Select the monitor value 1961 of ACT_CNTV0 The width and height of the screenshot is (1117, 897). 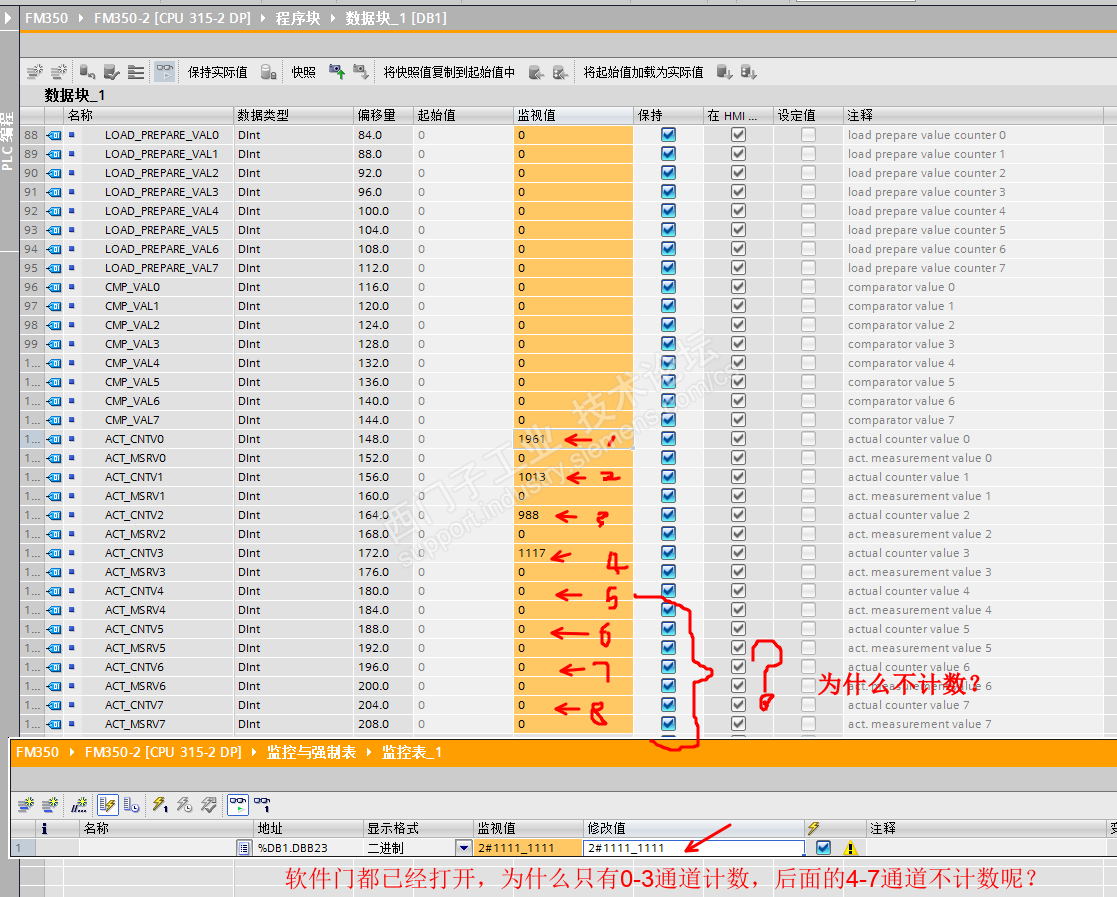click(531, 439)
